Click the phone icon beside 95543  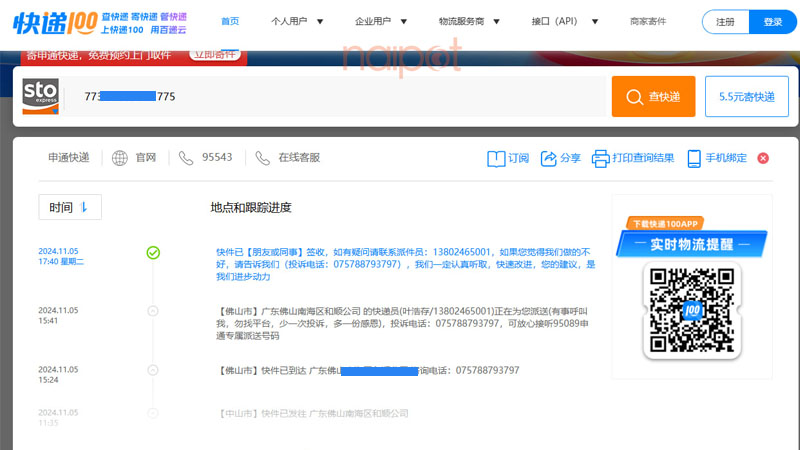[186, 158]
